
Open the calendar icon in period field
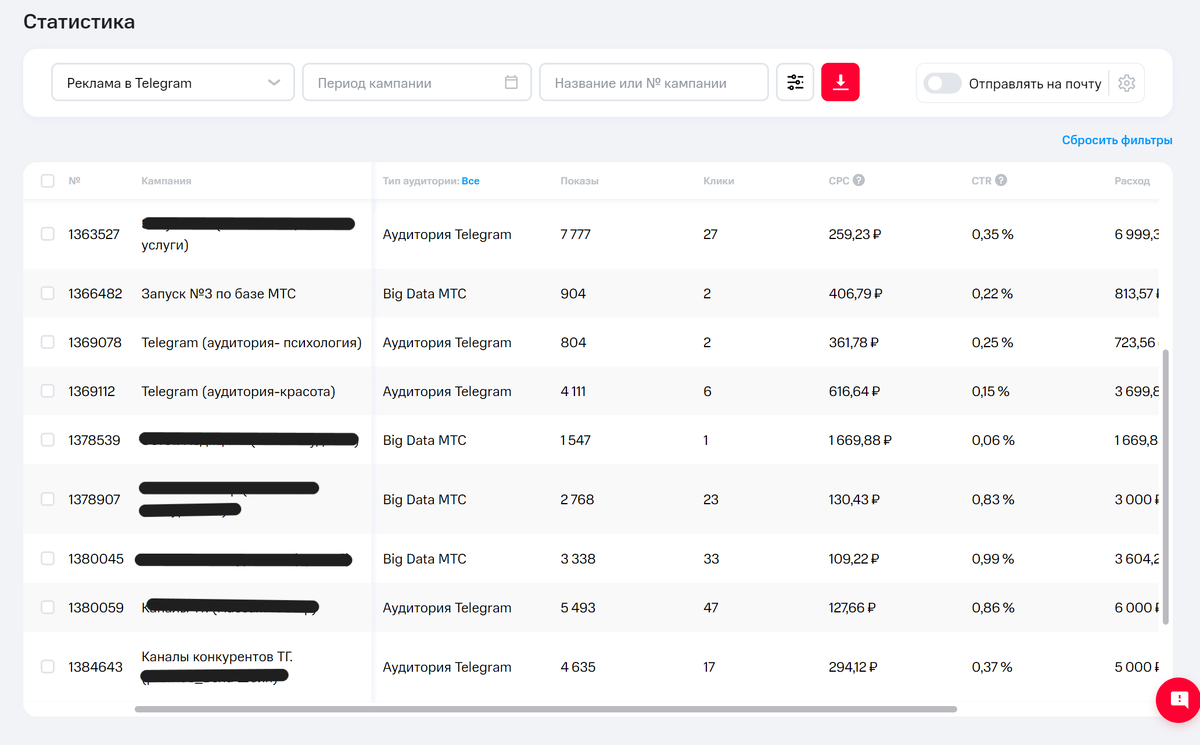pos(511,83)
